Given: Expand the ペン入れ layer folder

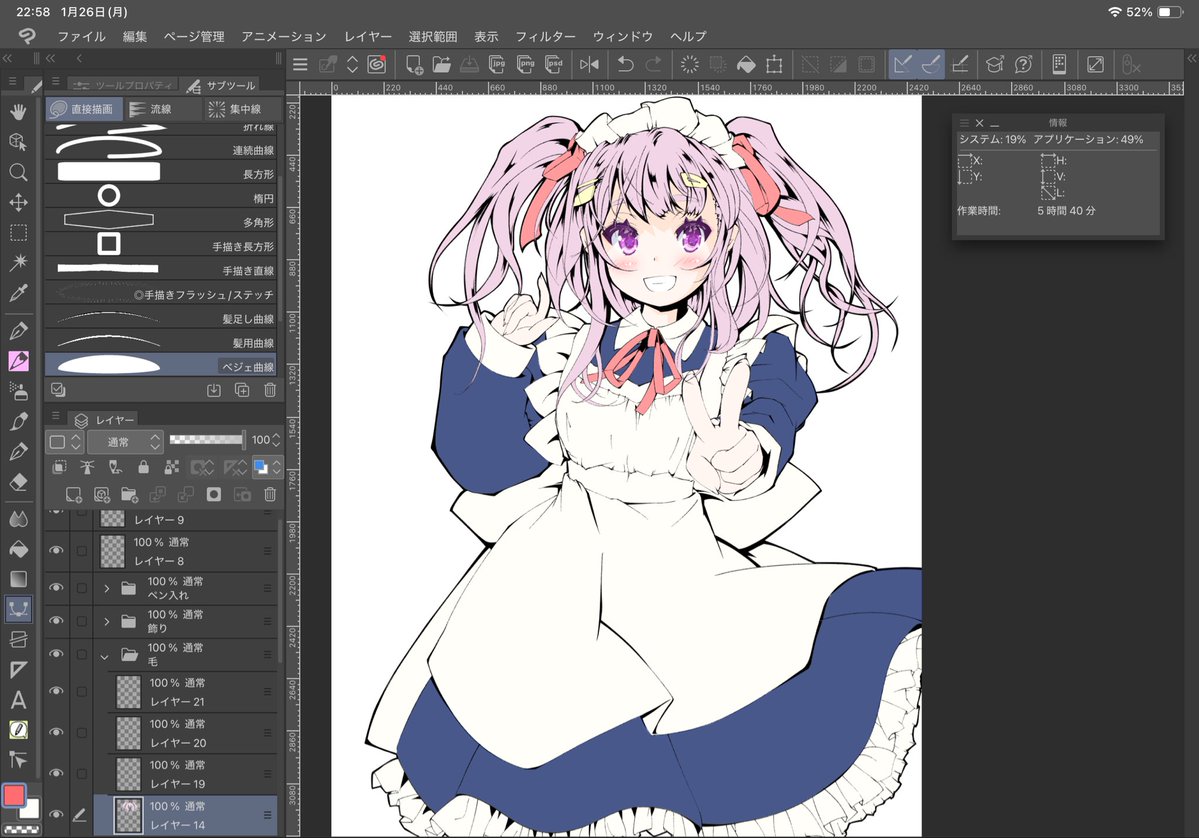Looking at the screenshot, I should pyautogui.click(x=106, y=588).
